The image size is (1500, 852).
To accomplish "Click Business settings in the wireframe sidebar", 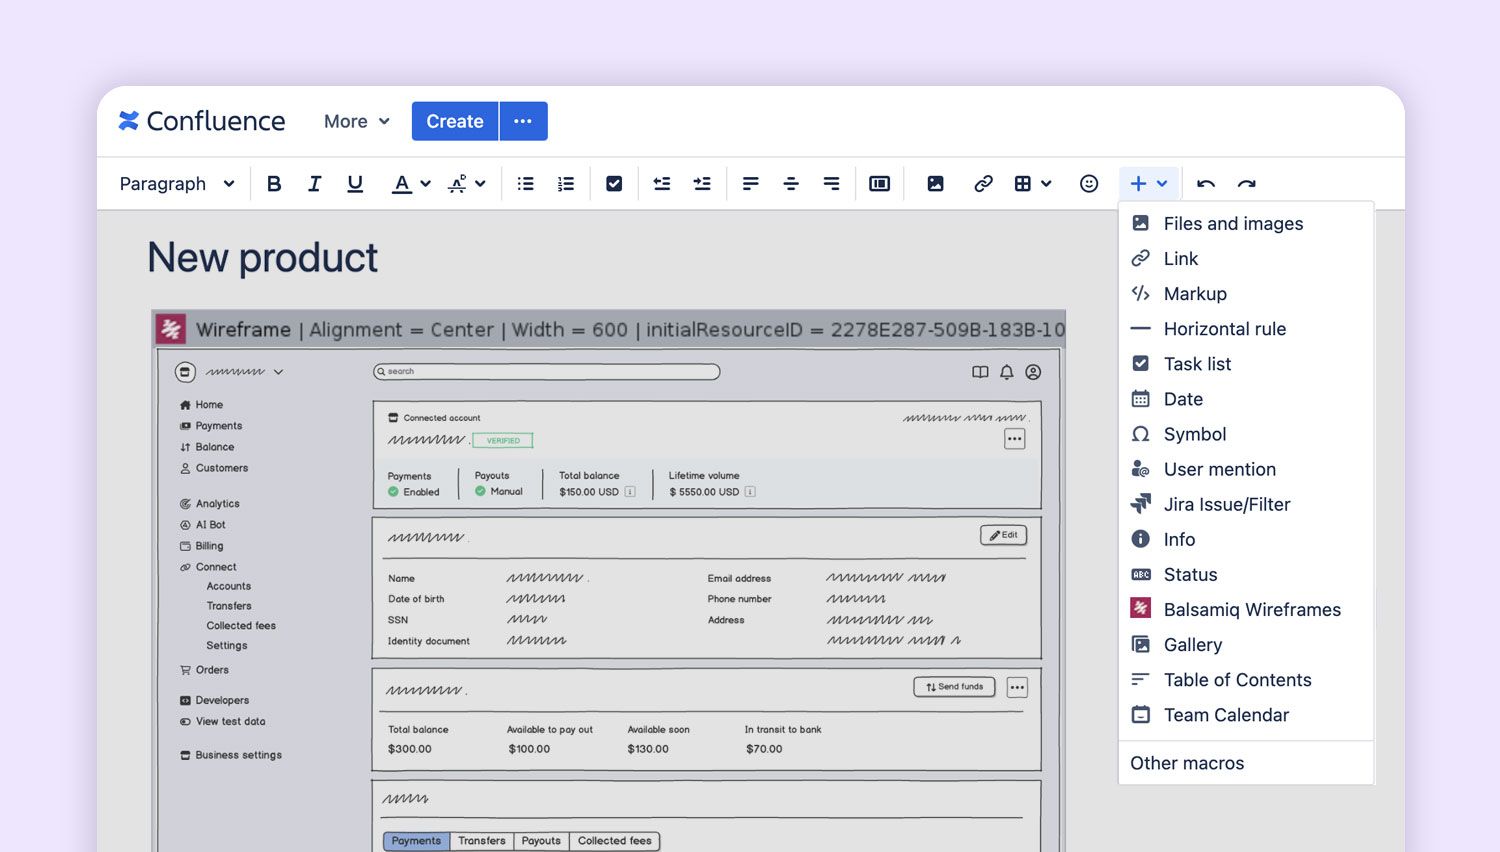I will click(231, 755).
